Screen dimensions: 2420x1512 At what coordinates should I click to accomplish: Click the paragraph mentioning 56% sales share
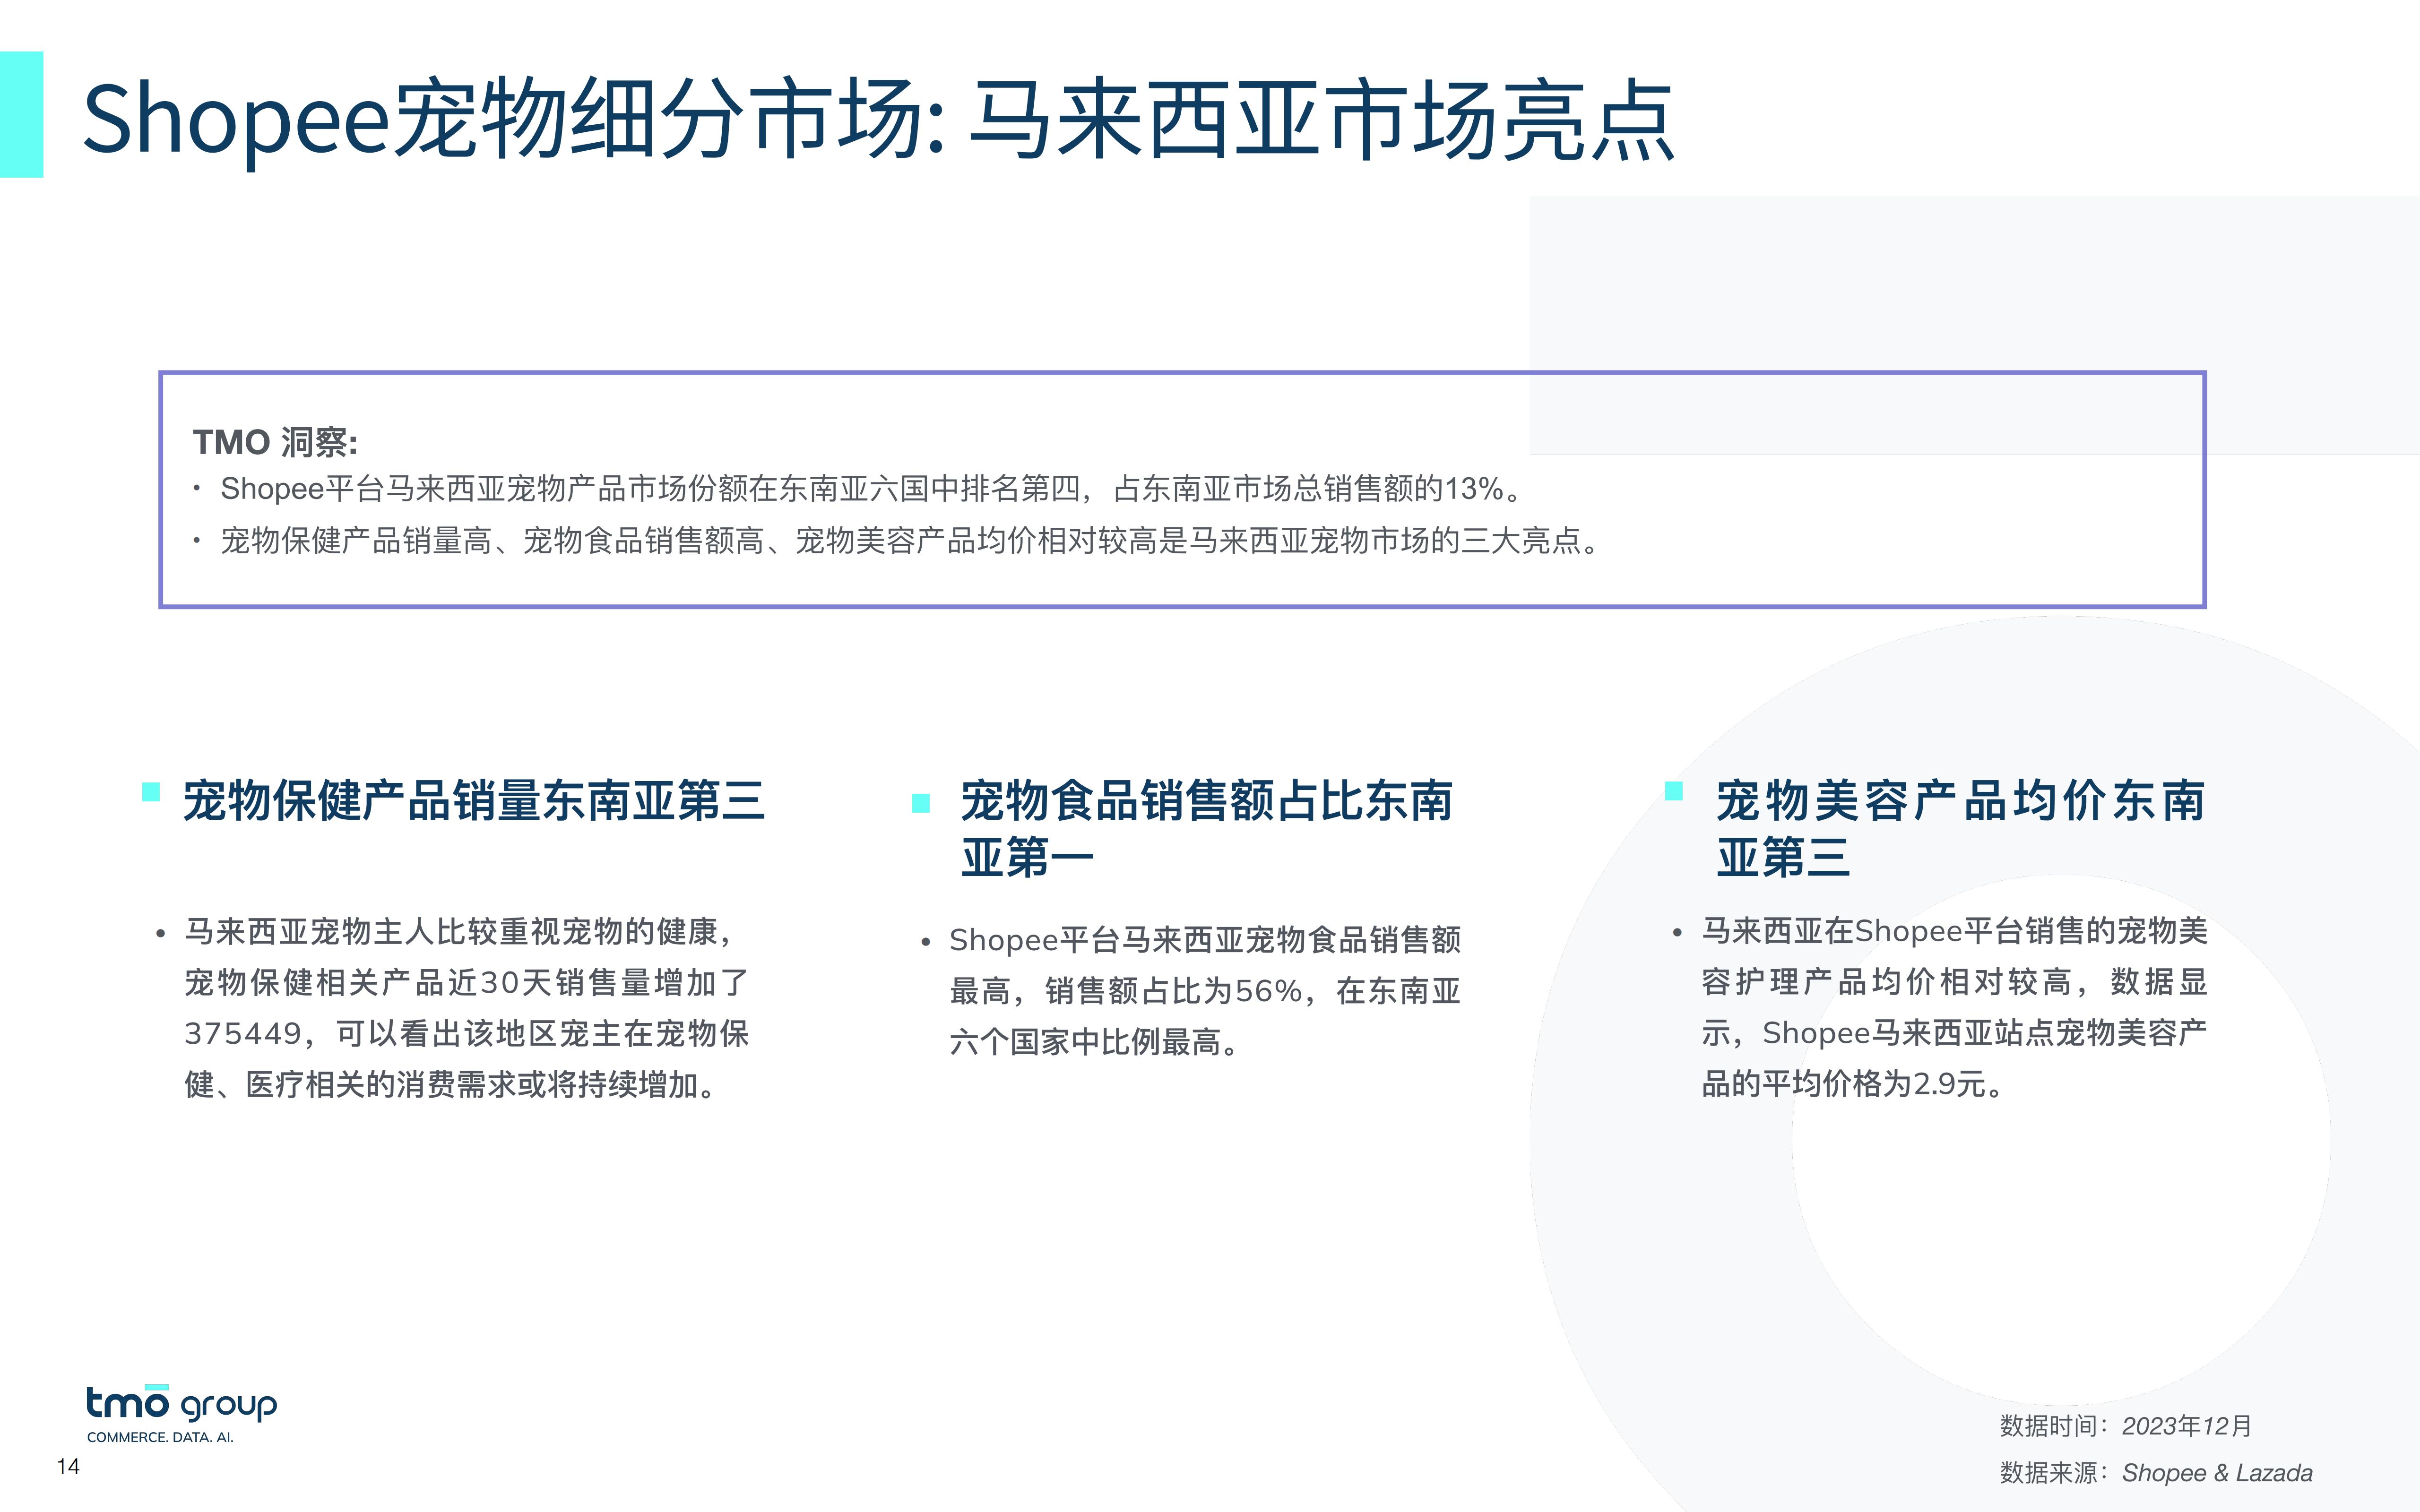point(1204,991)
